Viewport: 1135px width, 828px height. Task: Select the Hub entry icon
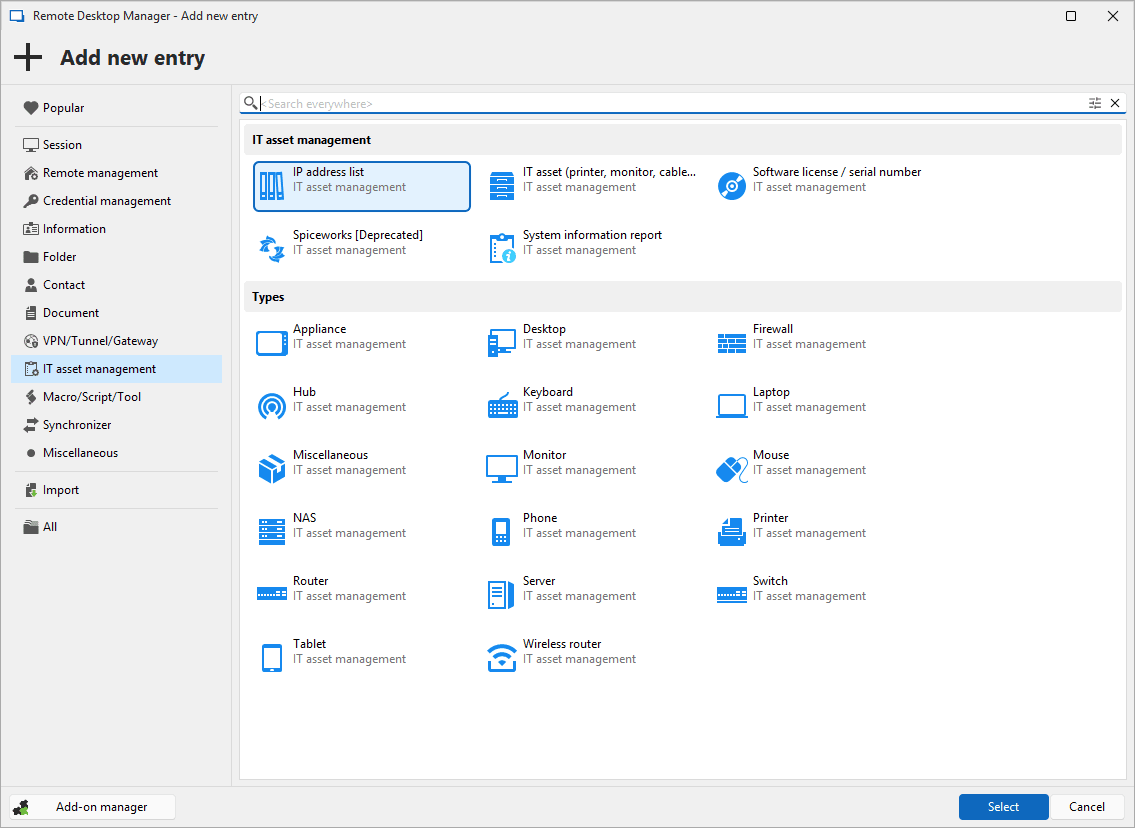(272, 406)
